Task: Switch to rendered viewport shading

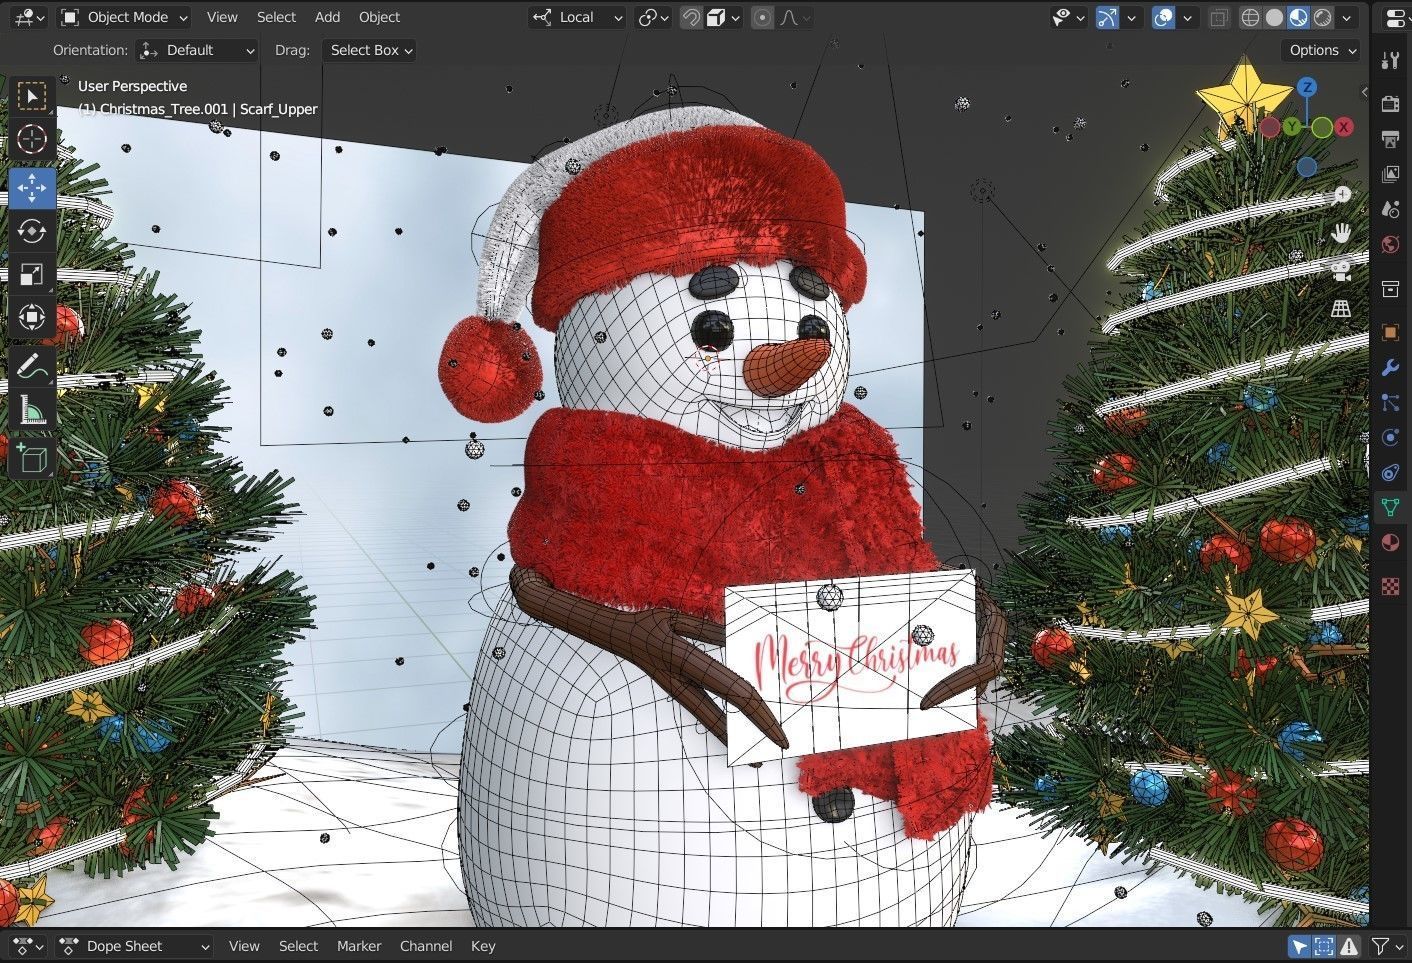Action: coord(1322,17)
